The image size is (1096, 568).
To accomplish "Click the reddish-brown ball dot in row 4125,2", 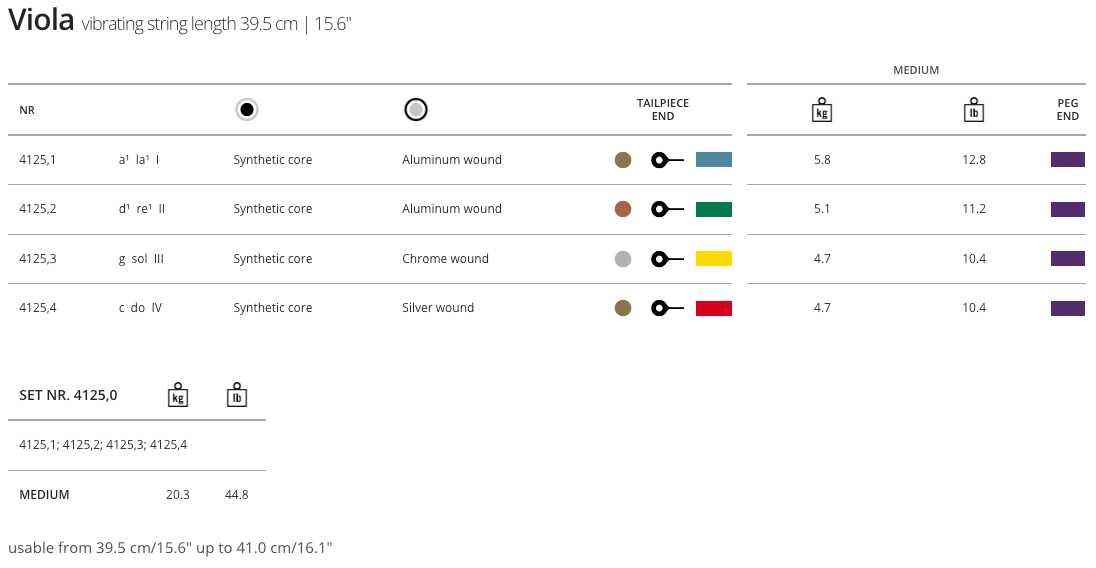I will pos(623,209).
